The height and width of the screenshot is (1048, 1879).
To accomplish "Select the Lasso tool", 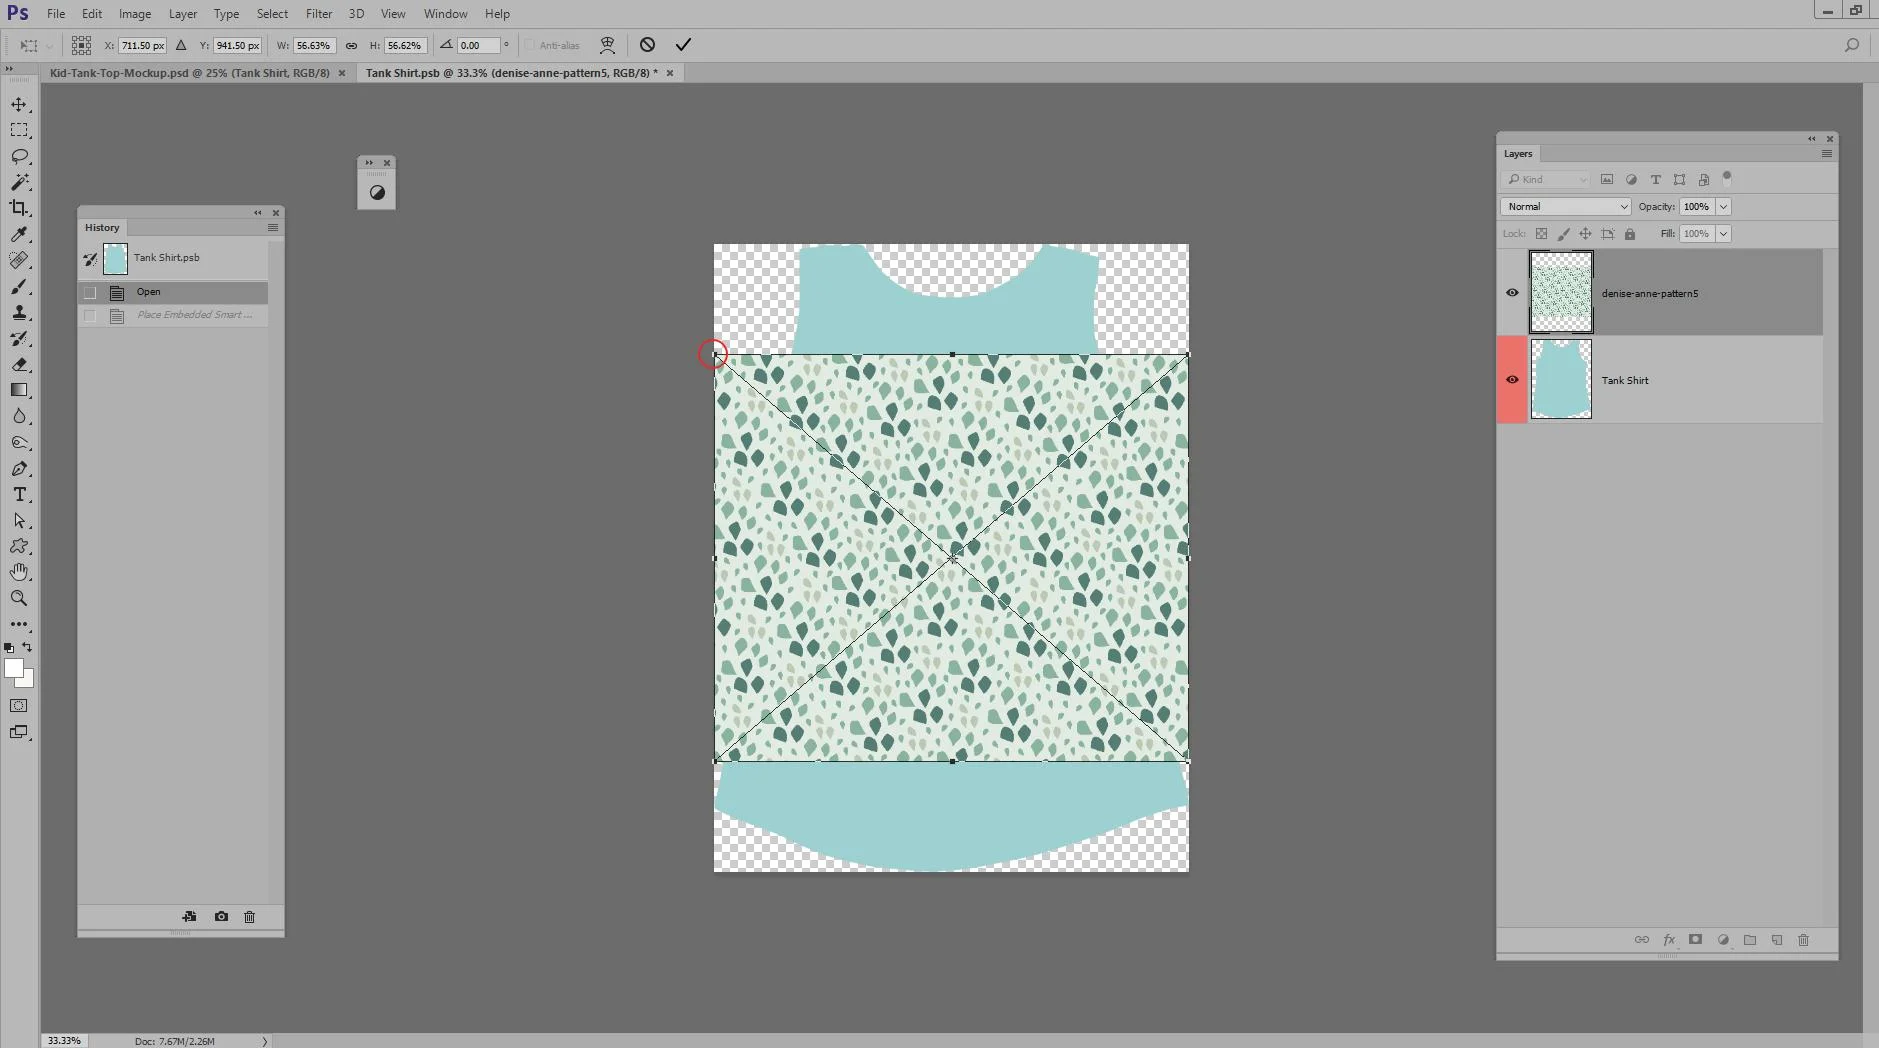I will 19,156.
